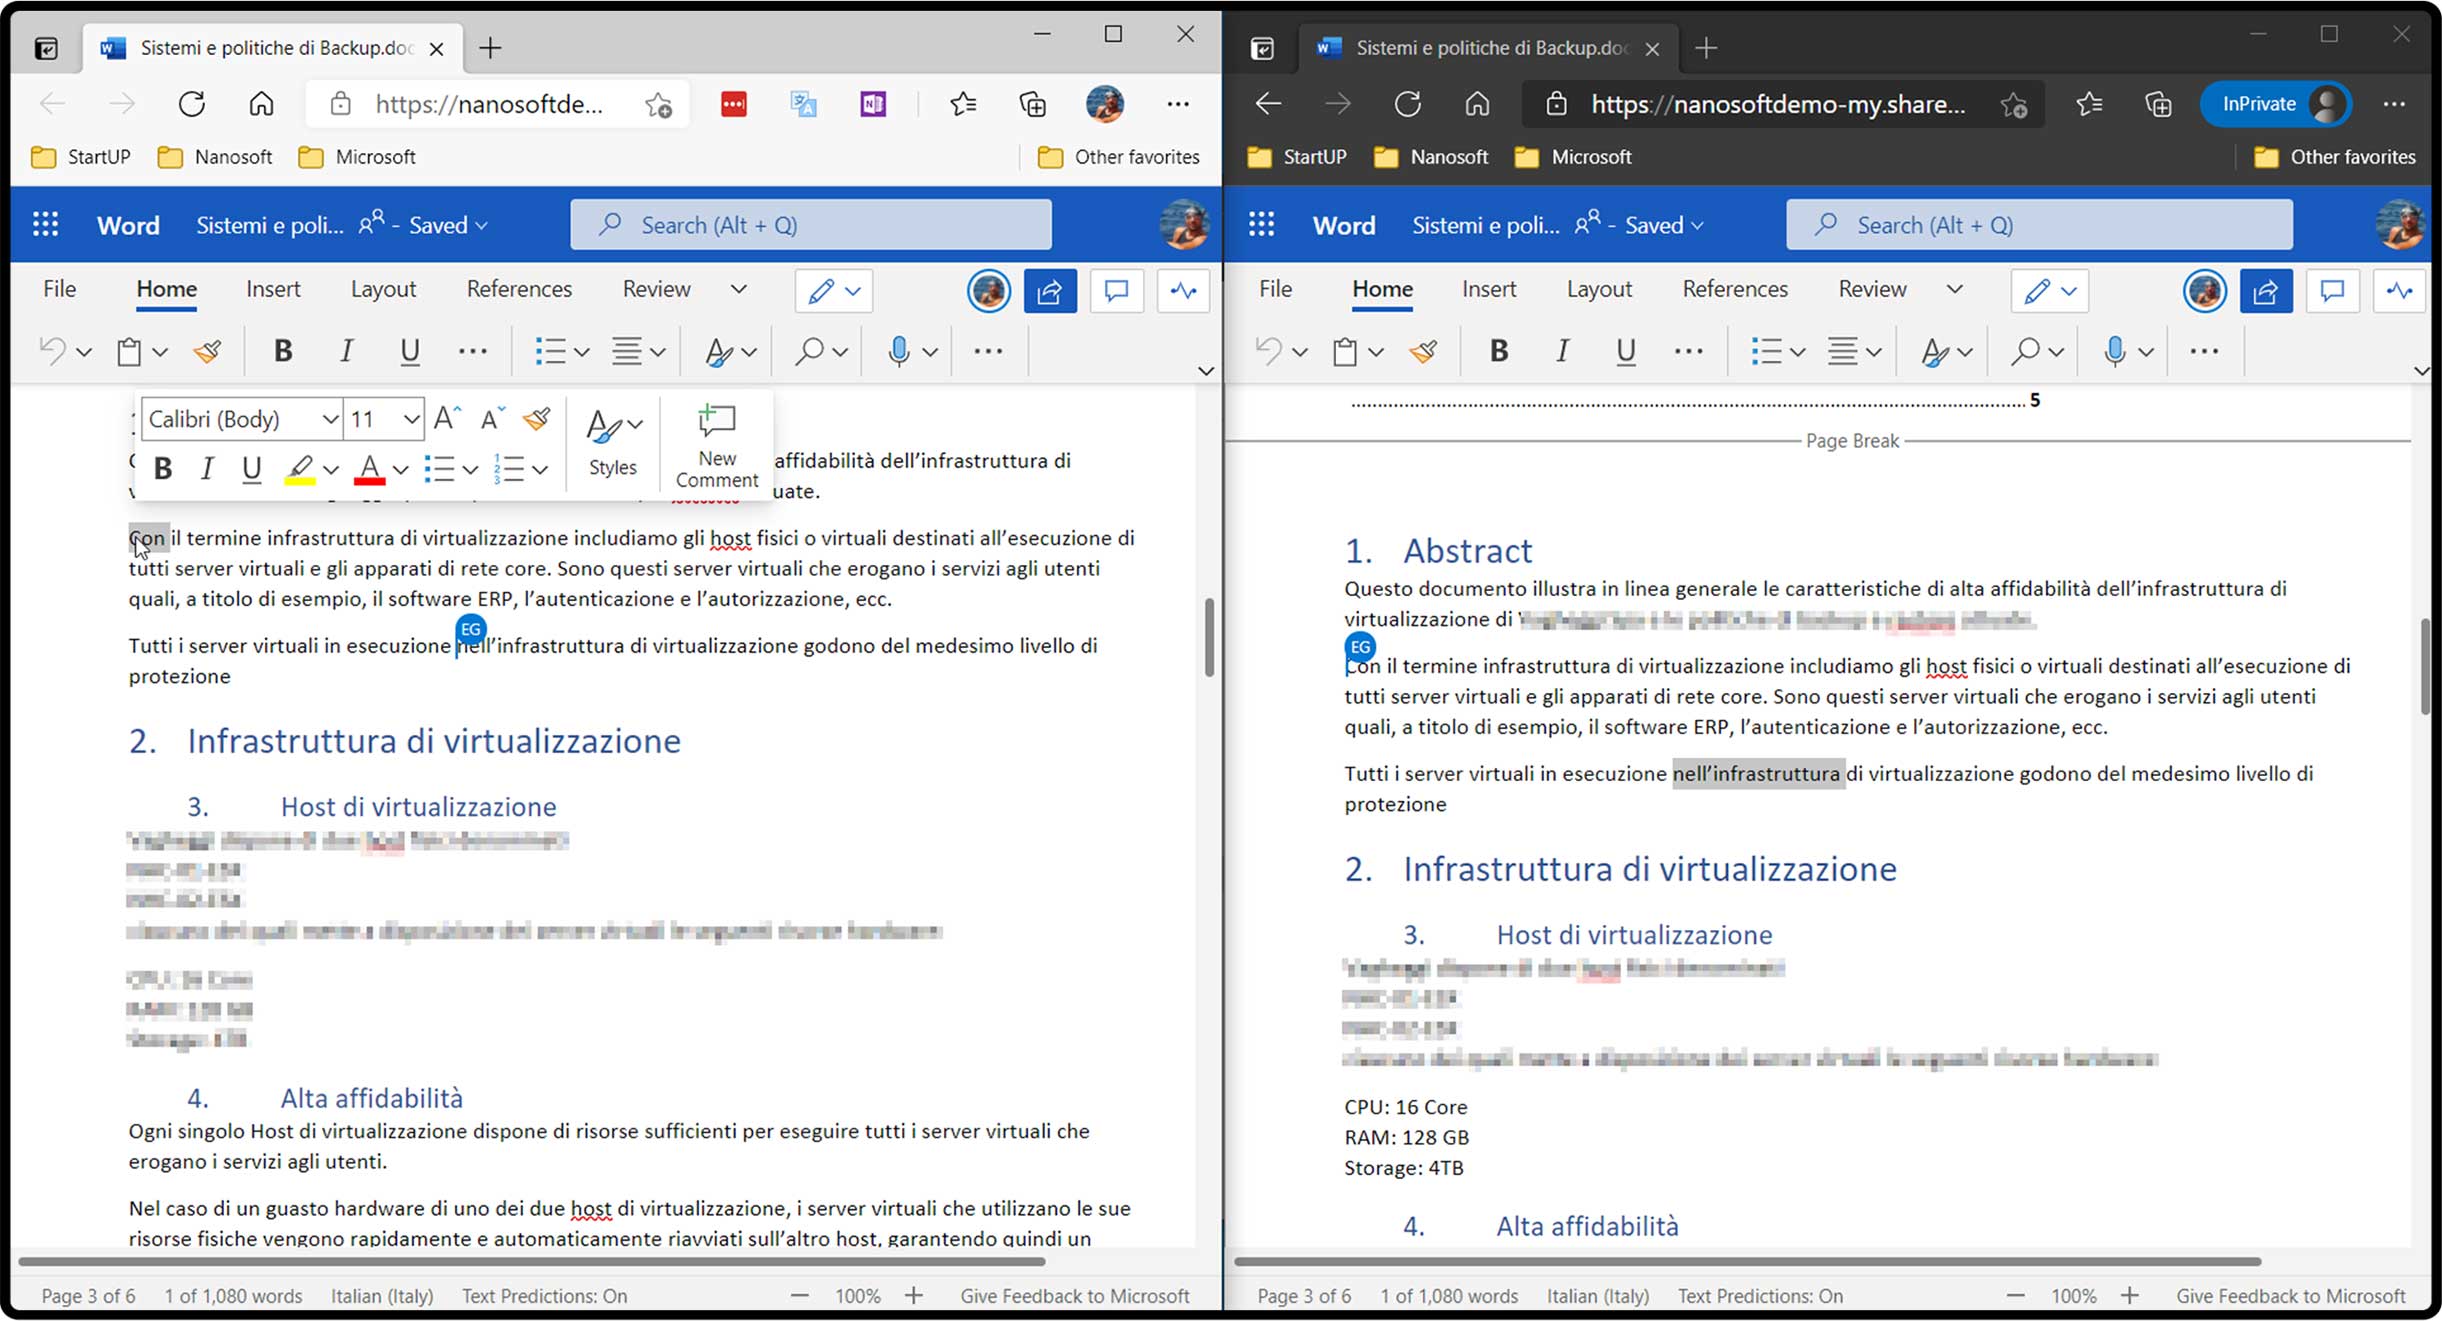Open user account avatar in left Word header
The height and width of the screenshot is (1321, 2442).
click(1184, 225)
